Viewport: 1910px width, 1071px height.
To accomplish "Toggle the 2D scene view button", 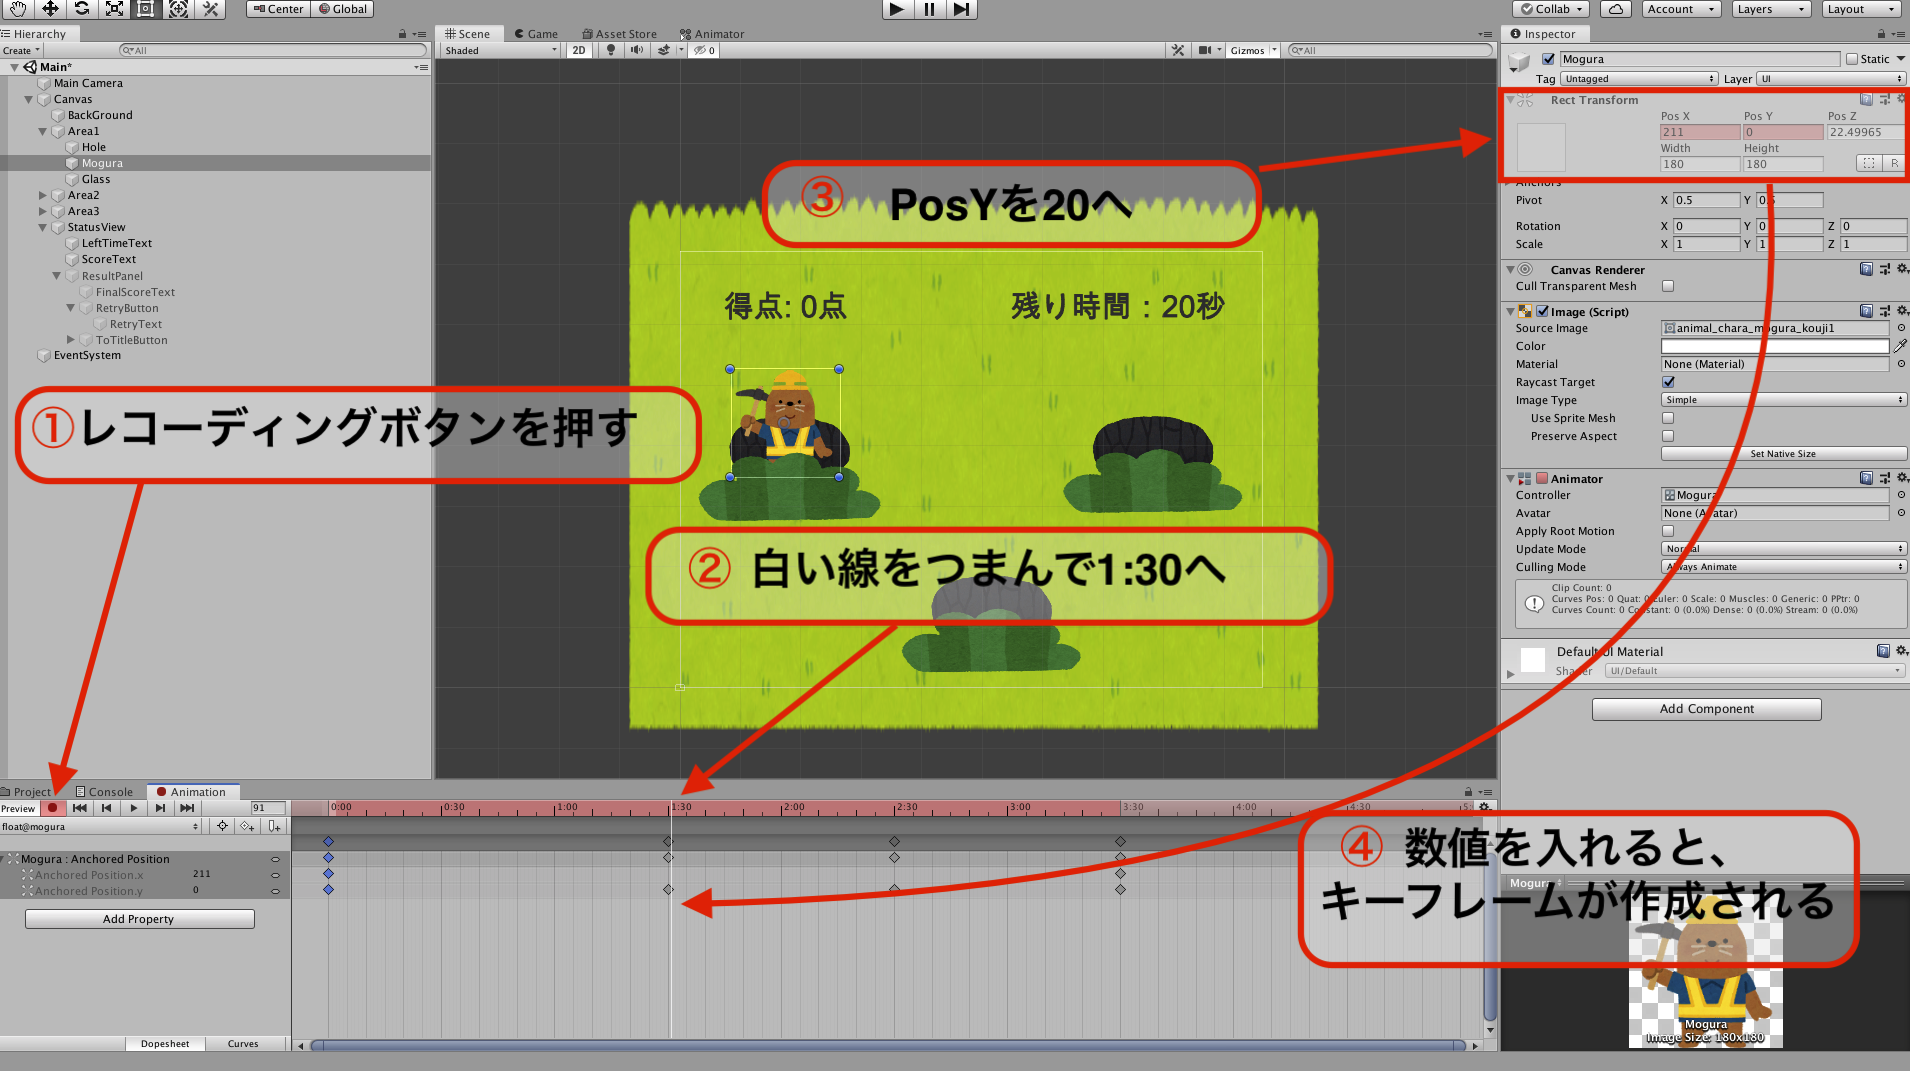I will pos(579,50).
